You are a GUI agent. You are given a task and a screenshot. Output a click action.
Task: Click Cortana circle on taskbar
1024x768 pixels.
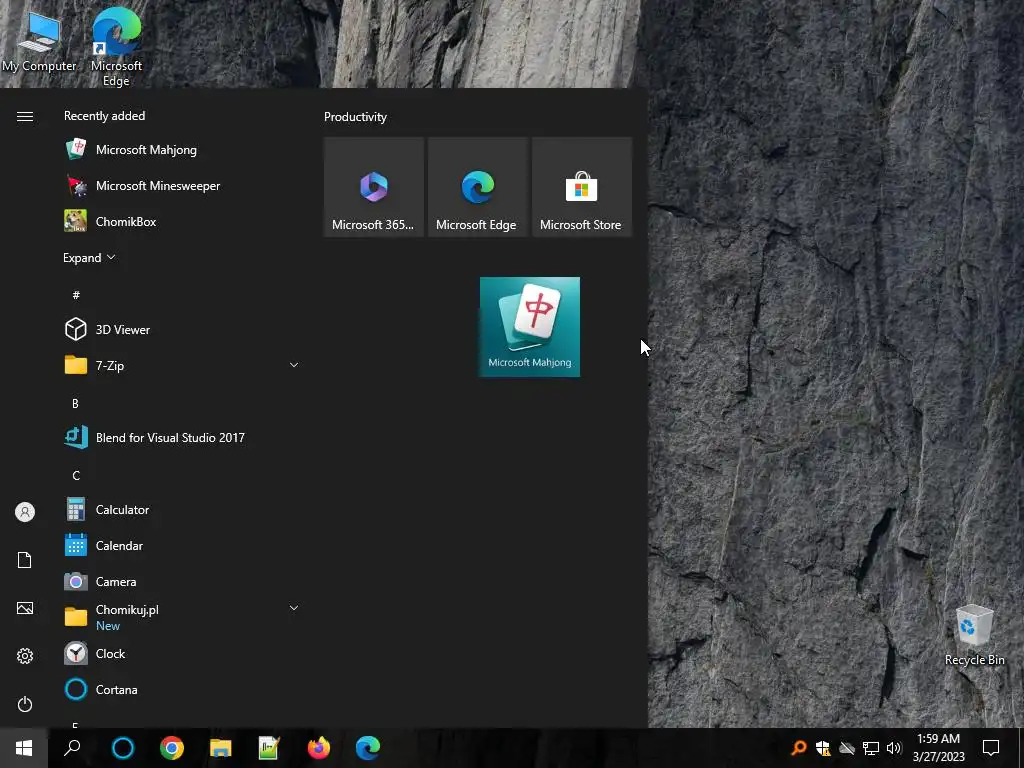(x=123, y=748)
